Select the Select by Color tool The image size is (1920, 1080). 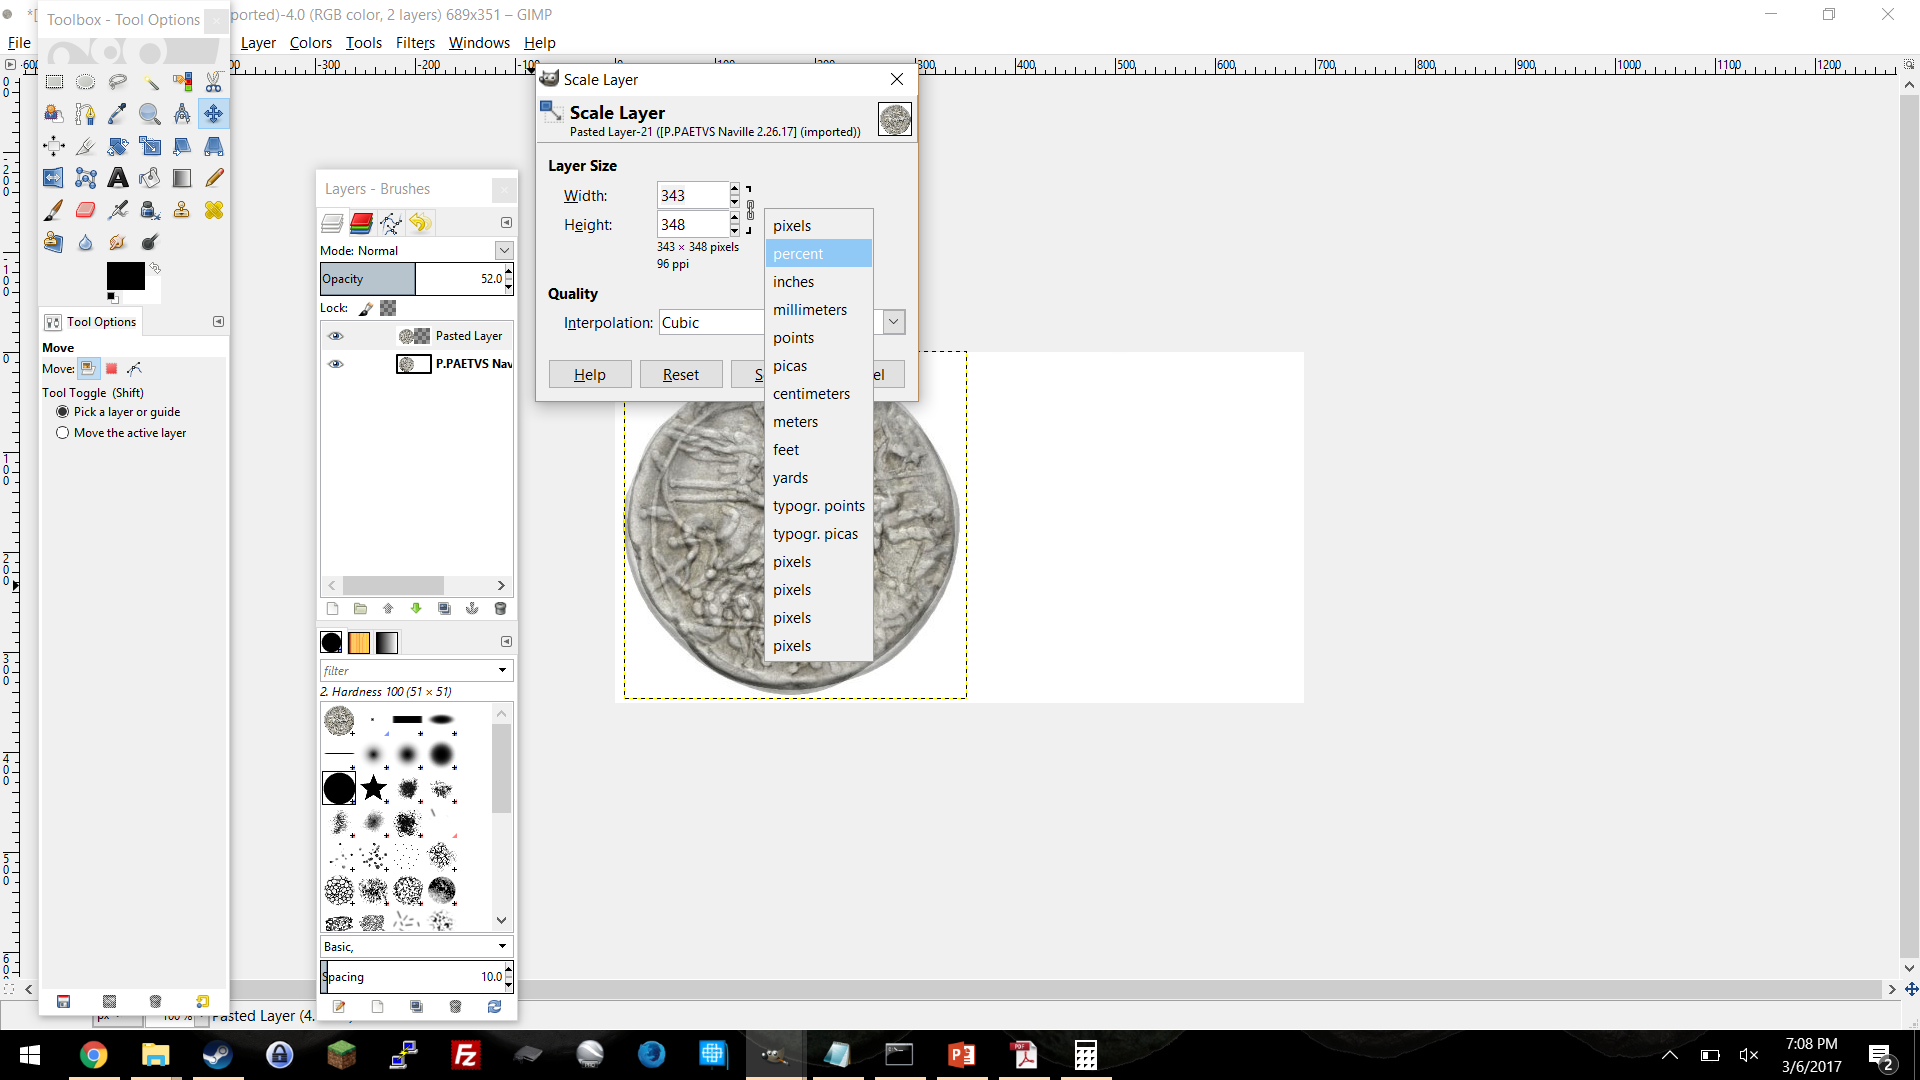182,82
